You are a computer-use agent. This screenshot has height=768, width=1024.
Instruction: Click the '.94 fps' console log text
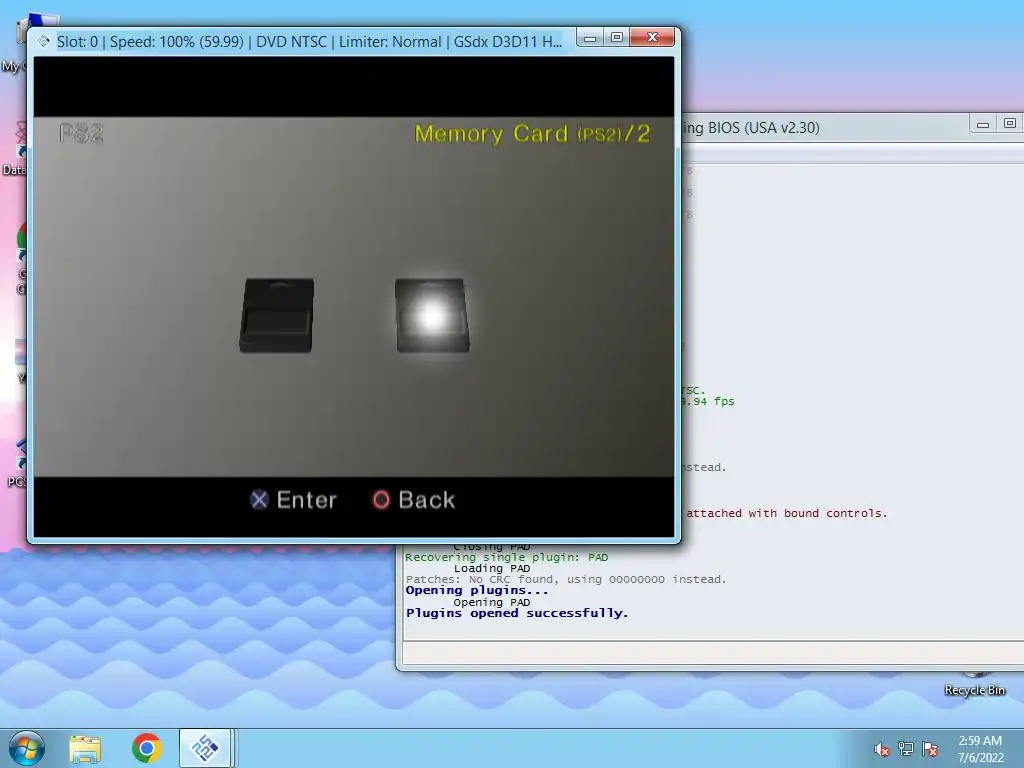[x=708, y=402]
